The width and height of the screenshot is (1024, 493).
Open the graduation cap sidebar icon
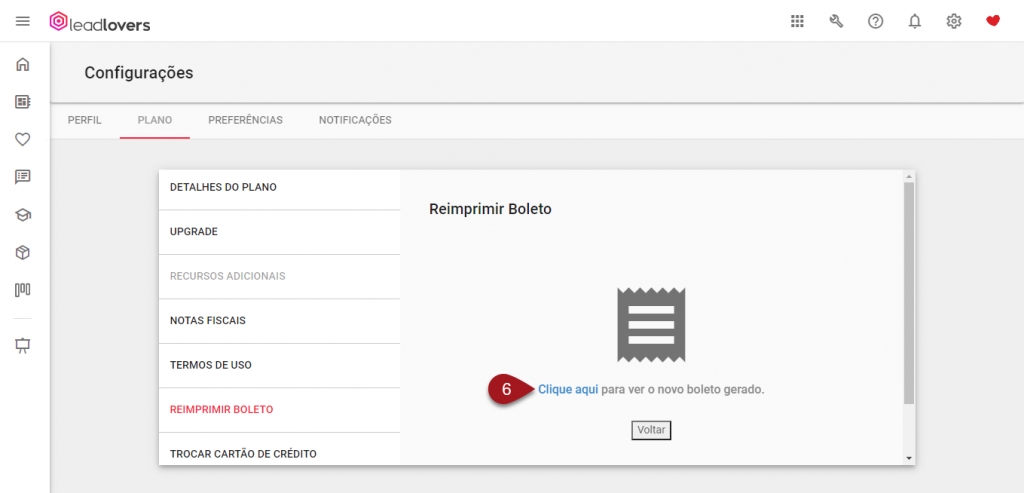(x=23, y=215)
